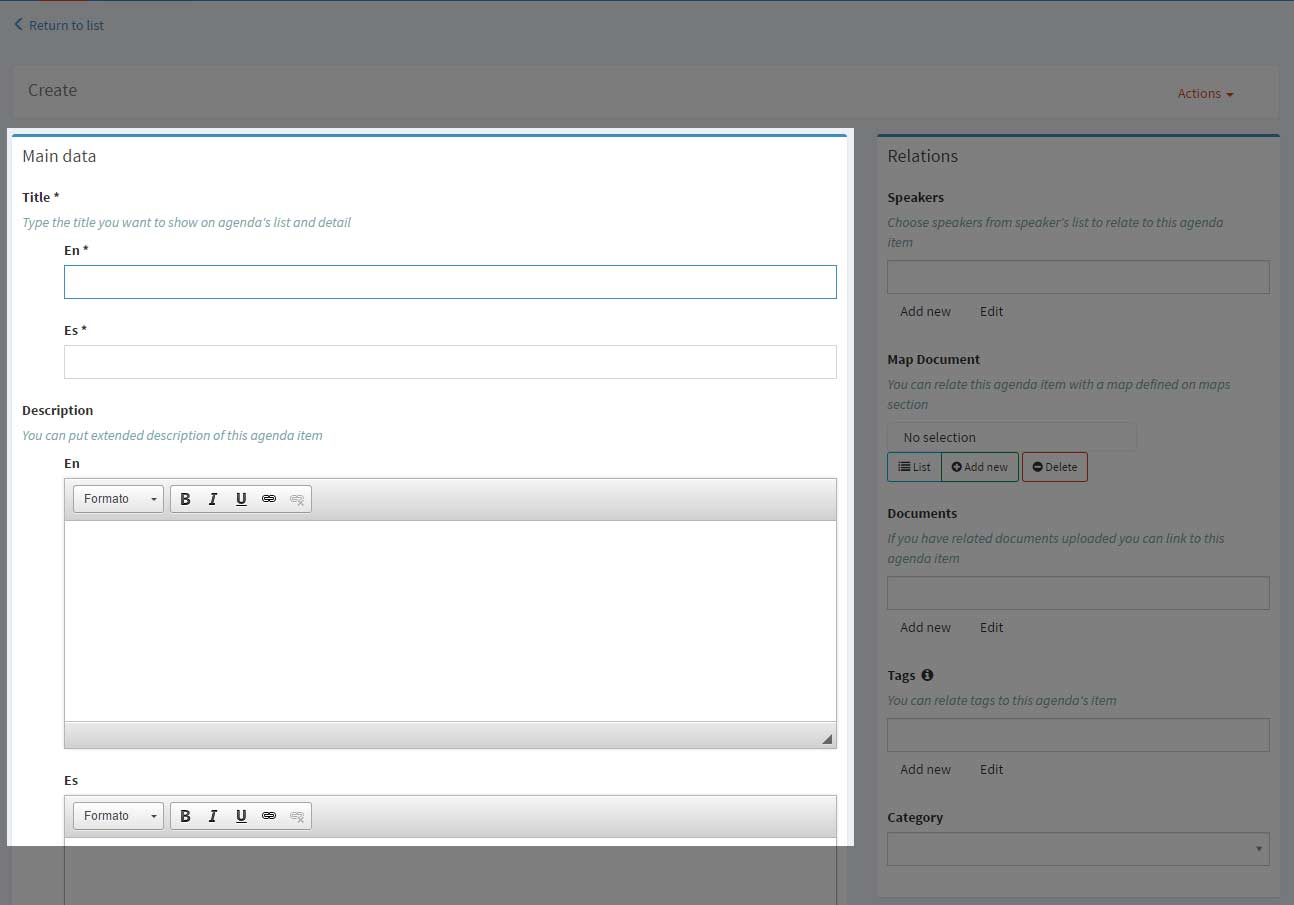Click Bold in Spanish description toolbar
Image resolution: width=1294 pixels, height=905 pixels.
185,816
